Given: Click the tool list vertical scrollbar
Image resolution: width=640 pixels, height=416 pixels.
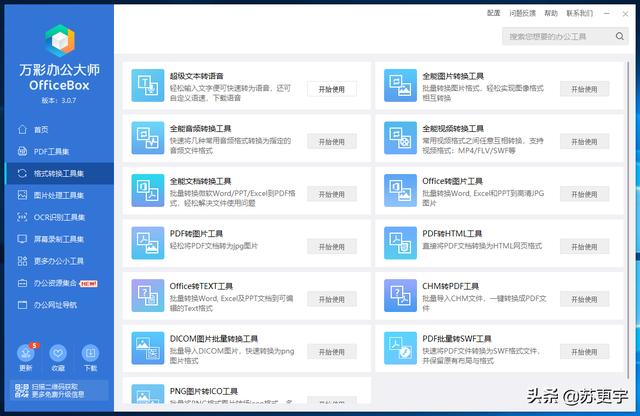Looking at the screenshot, I should pyautogui.click(x=628, y=220).
